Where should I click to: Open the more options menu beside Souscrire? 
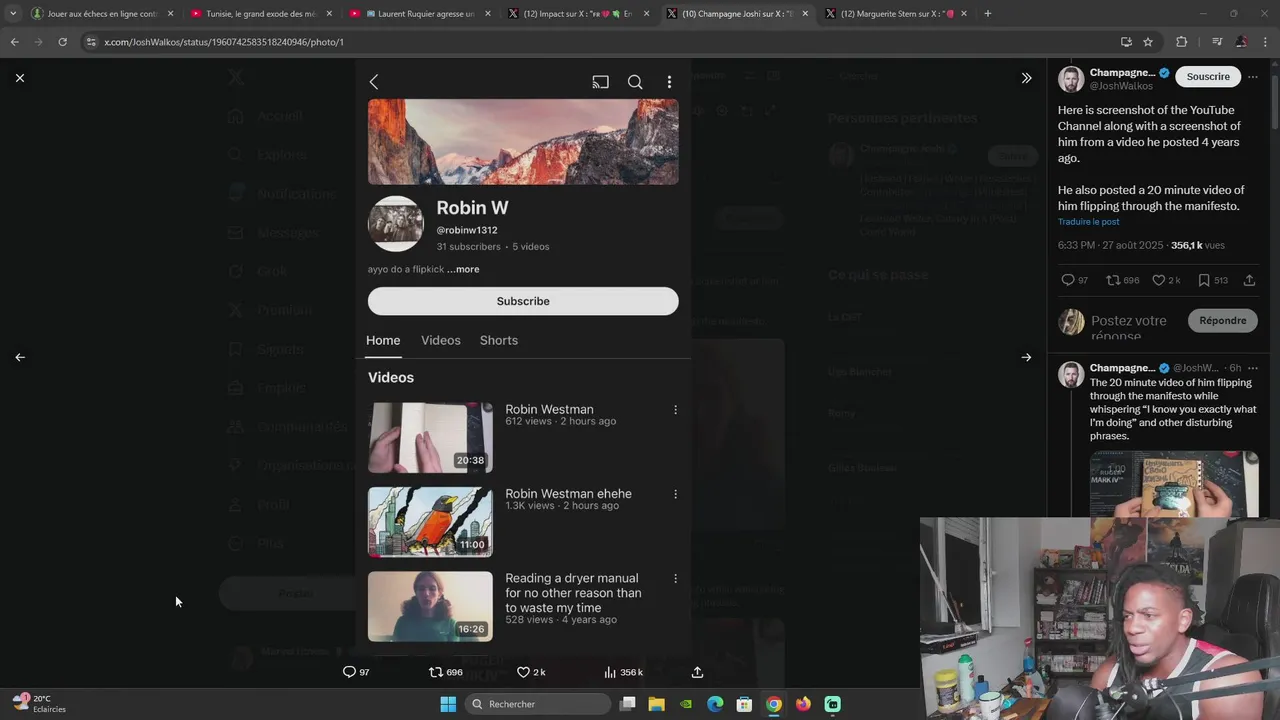(x=1252, y=77)
